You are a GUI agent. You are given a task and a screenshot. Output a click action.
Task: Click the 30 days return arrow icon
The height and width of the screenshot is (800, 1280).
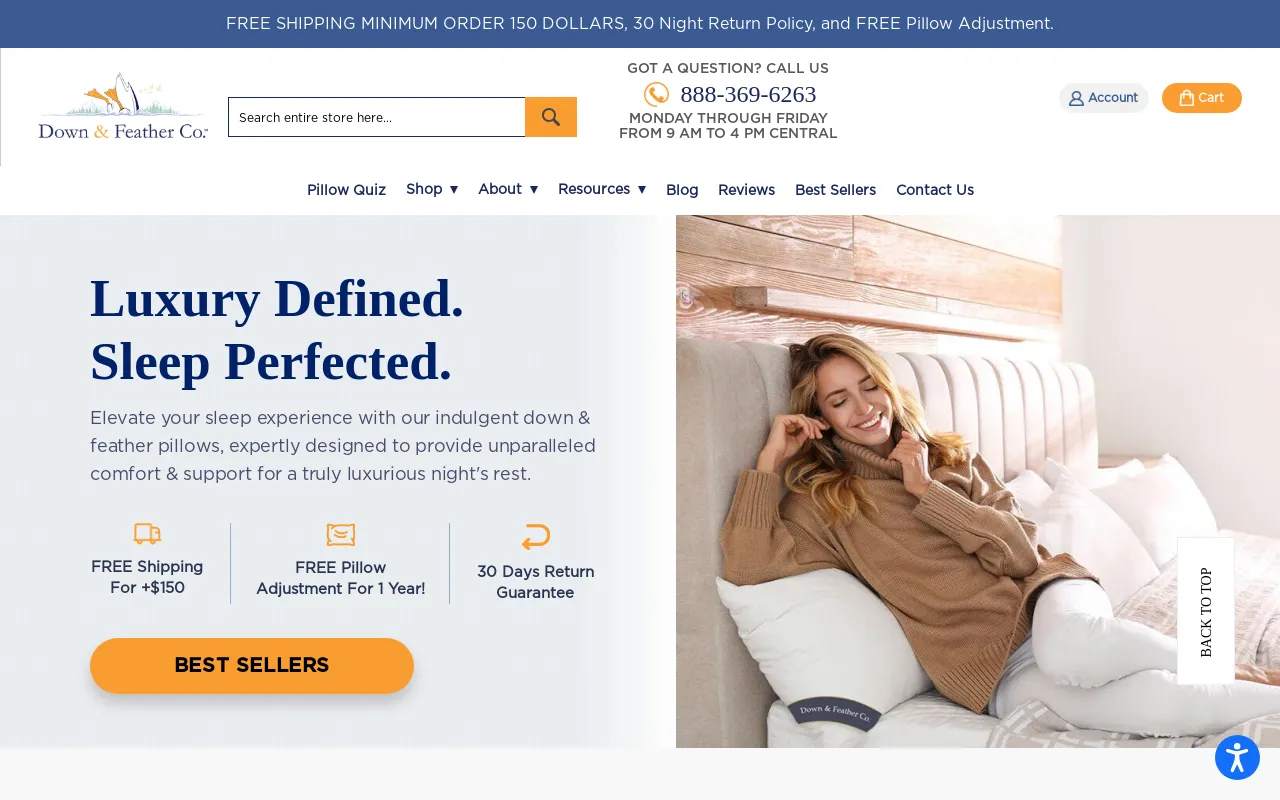pos(536,537)
